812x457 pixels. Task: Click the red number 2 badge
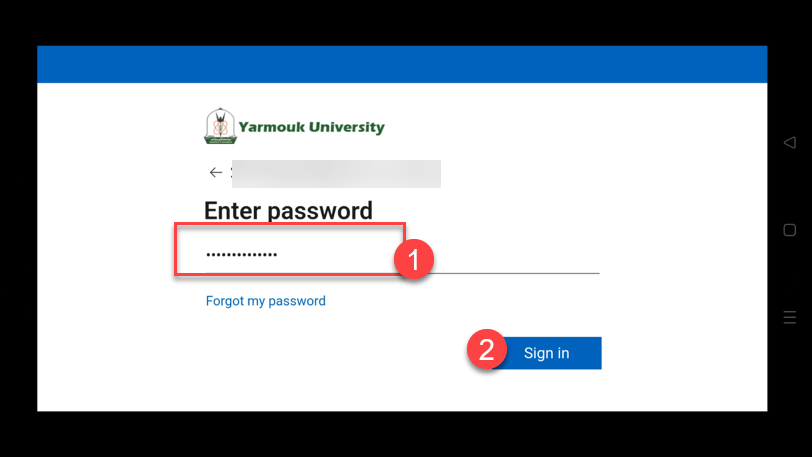tap(487, 349)
